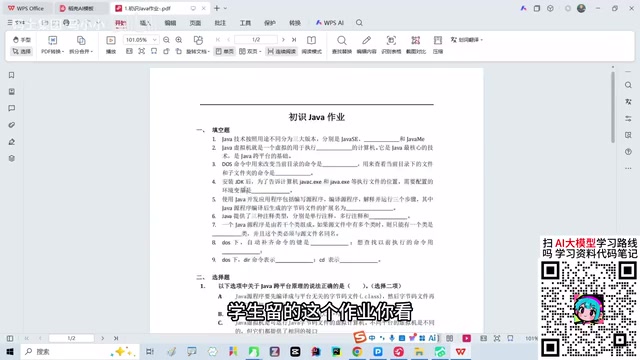Open the 101.05% zoom combo box
Image resolution: width=640 pixels, height=360 pixels.
tap(141, 40)
